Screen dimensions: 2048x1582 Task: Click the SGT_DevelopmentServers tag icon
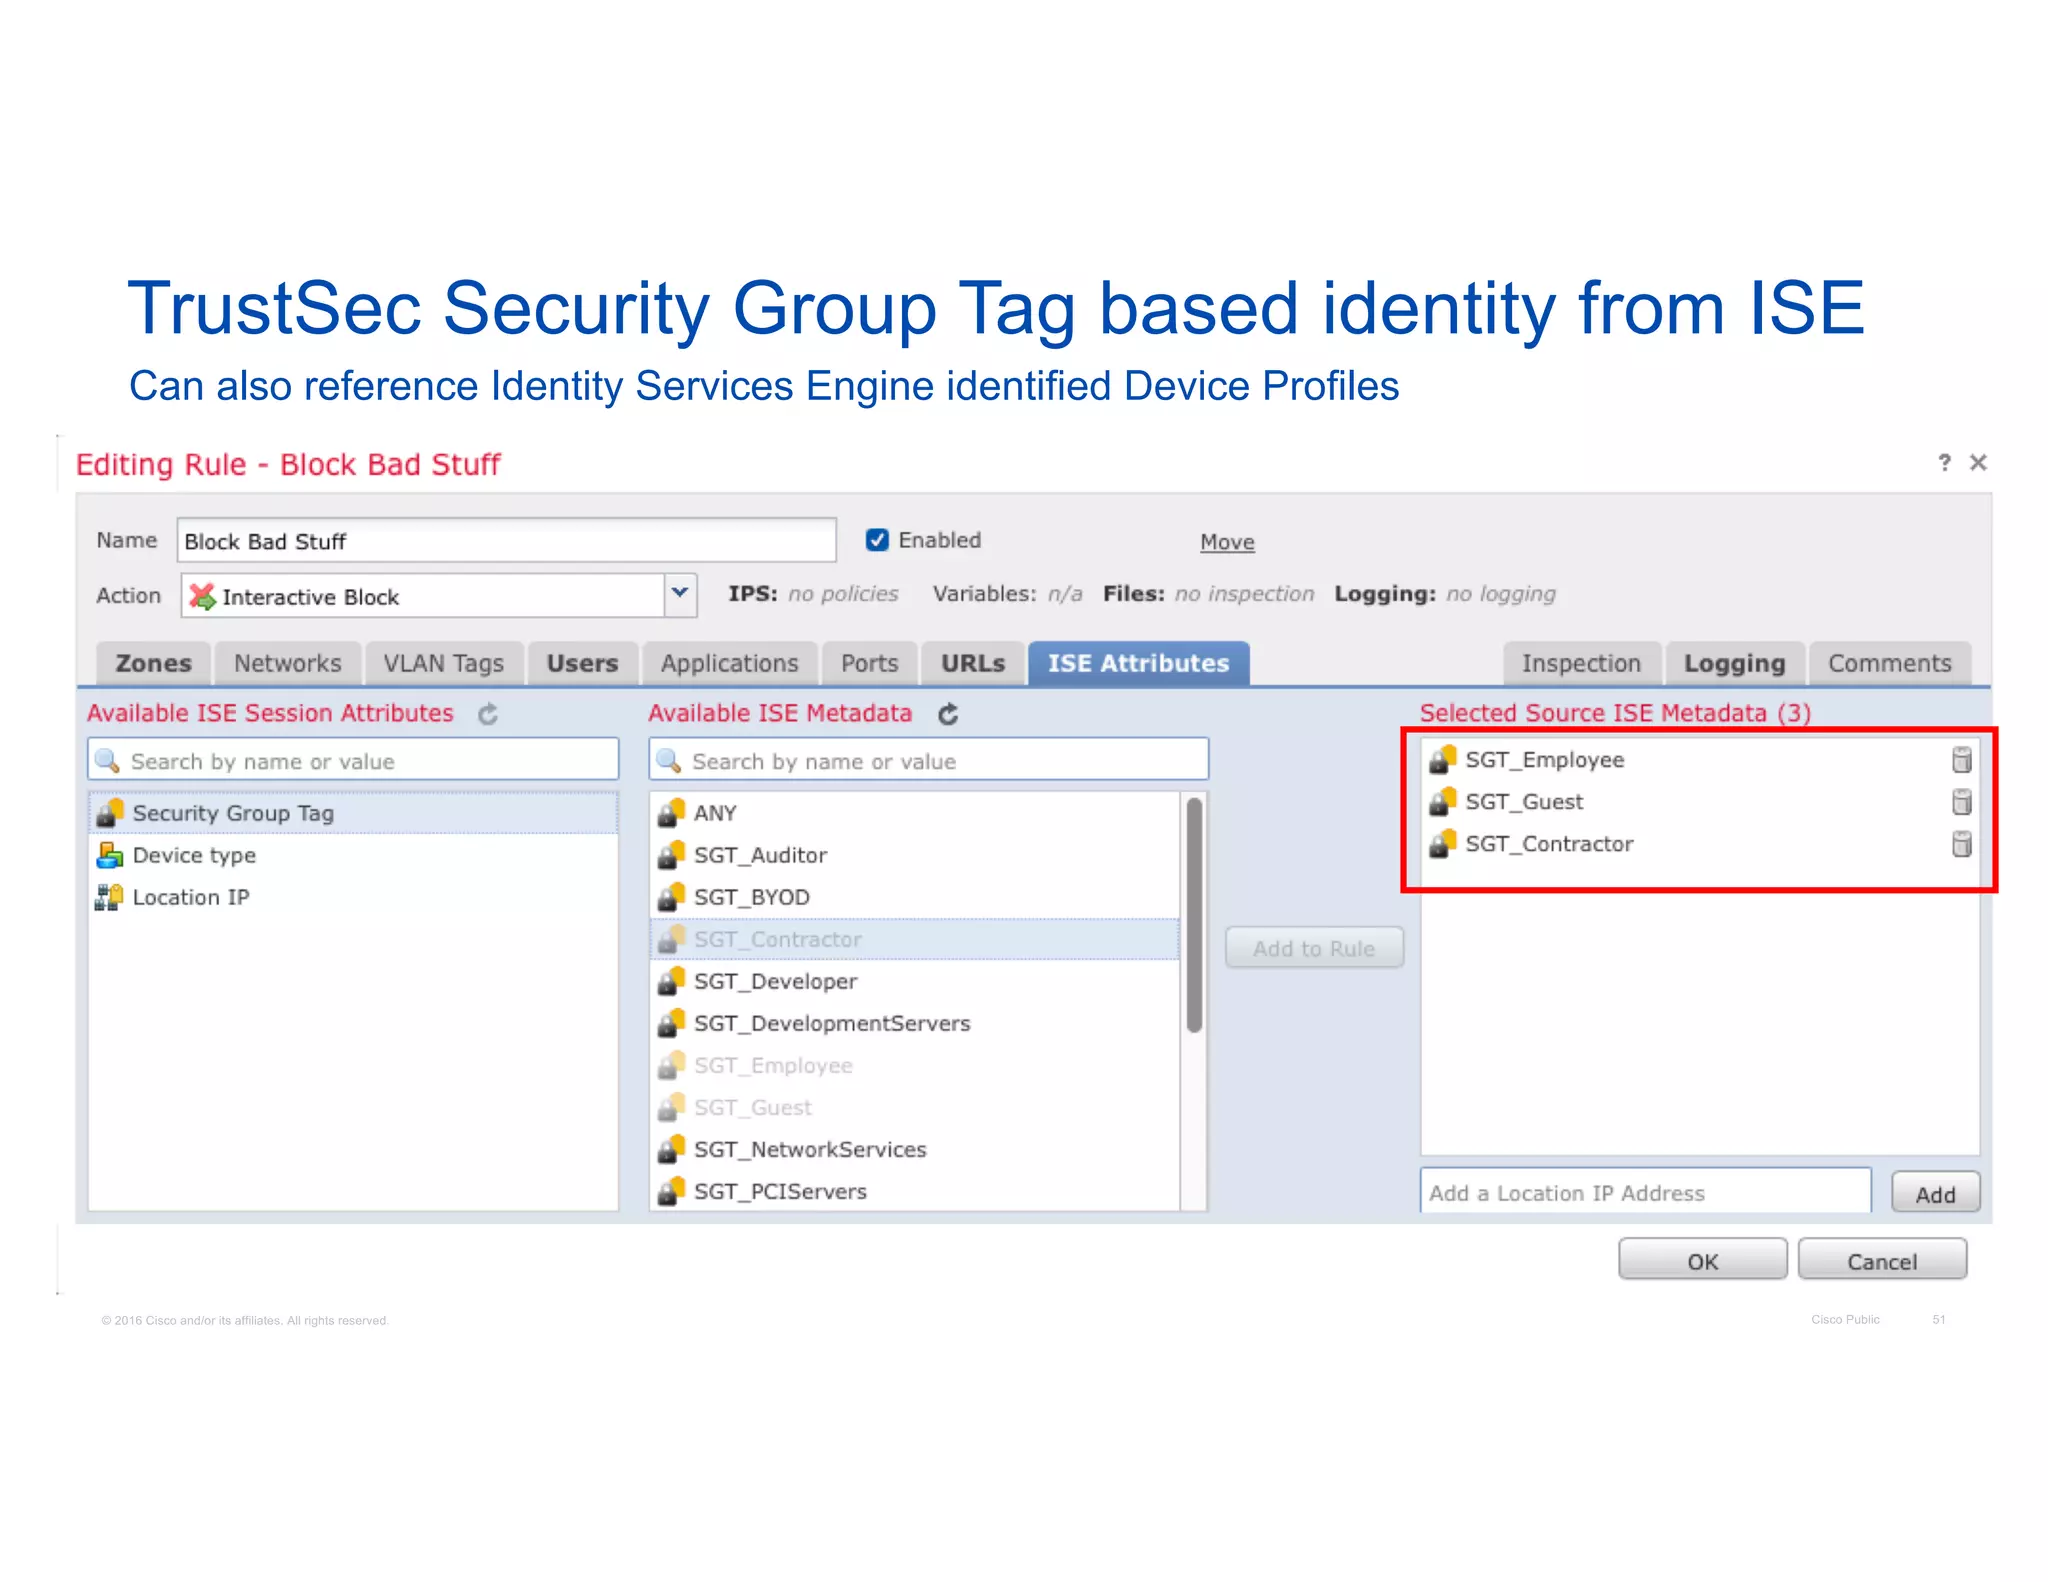click(672, 1023)
